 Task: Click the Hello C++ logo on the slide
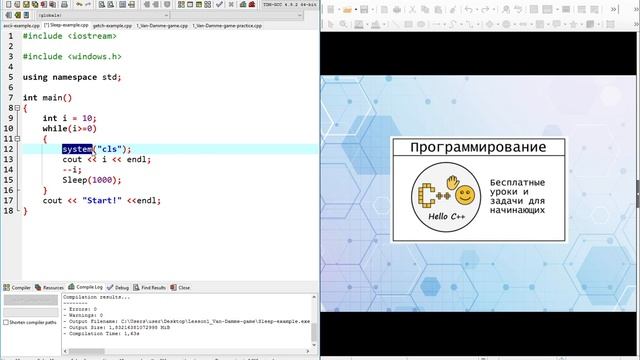[446, 197]
